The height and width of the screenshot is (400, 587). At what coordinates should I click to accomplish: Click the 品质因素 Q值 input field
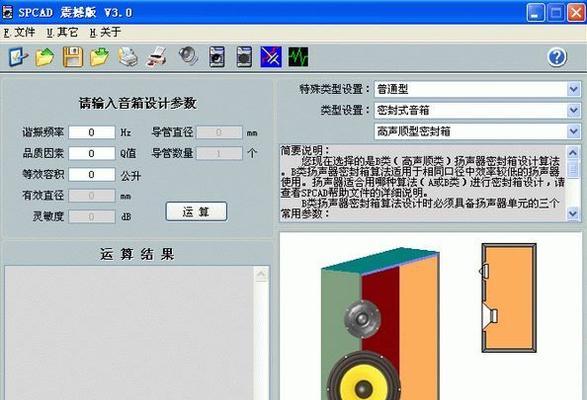[x=92, y=153]
